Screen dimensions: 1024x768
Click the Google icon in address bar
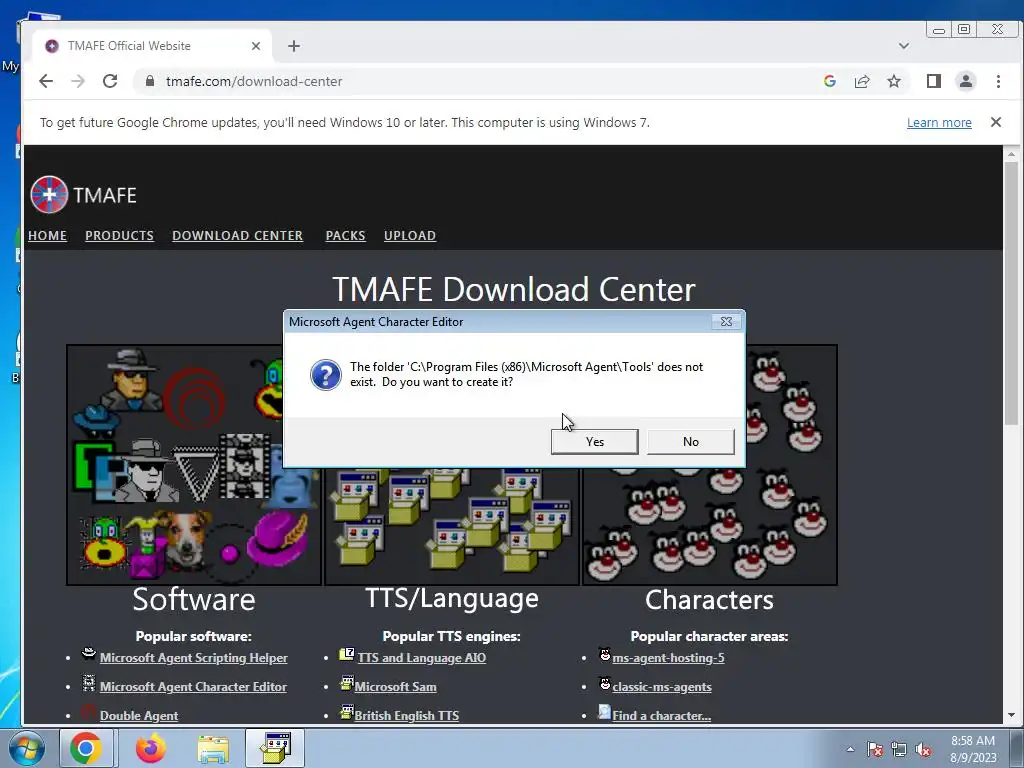coord(829,81)
